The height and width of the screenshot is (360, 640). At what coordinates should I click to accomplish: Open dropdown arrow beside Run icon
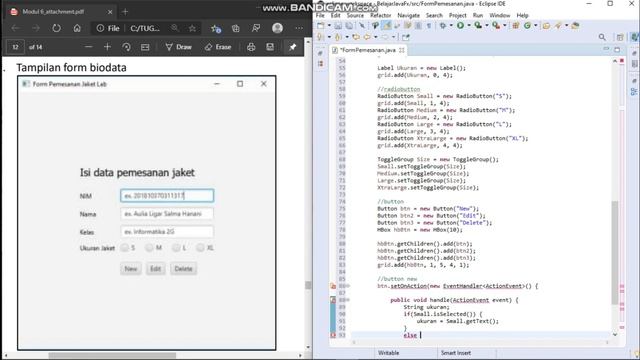click(469, 26)
